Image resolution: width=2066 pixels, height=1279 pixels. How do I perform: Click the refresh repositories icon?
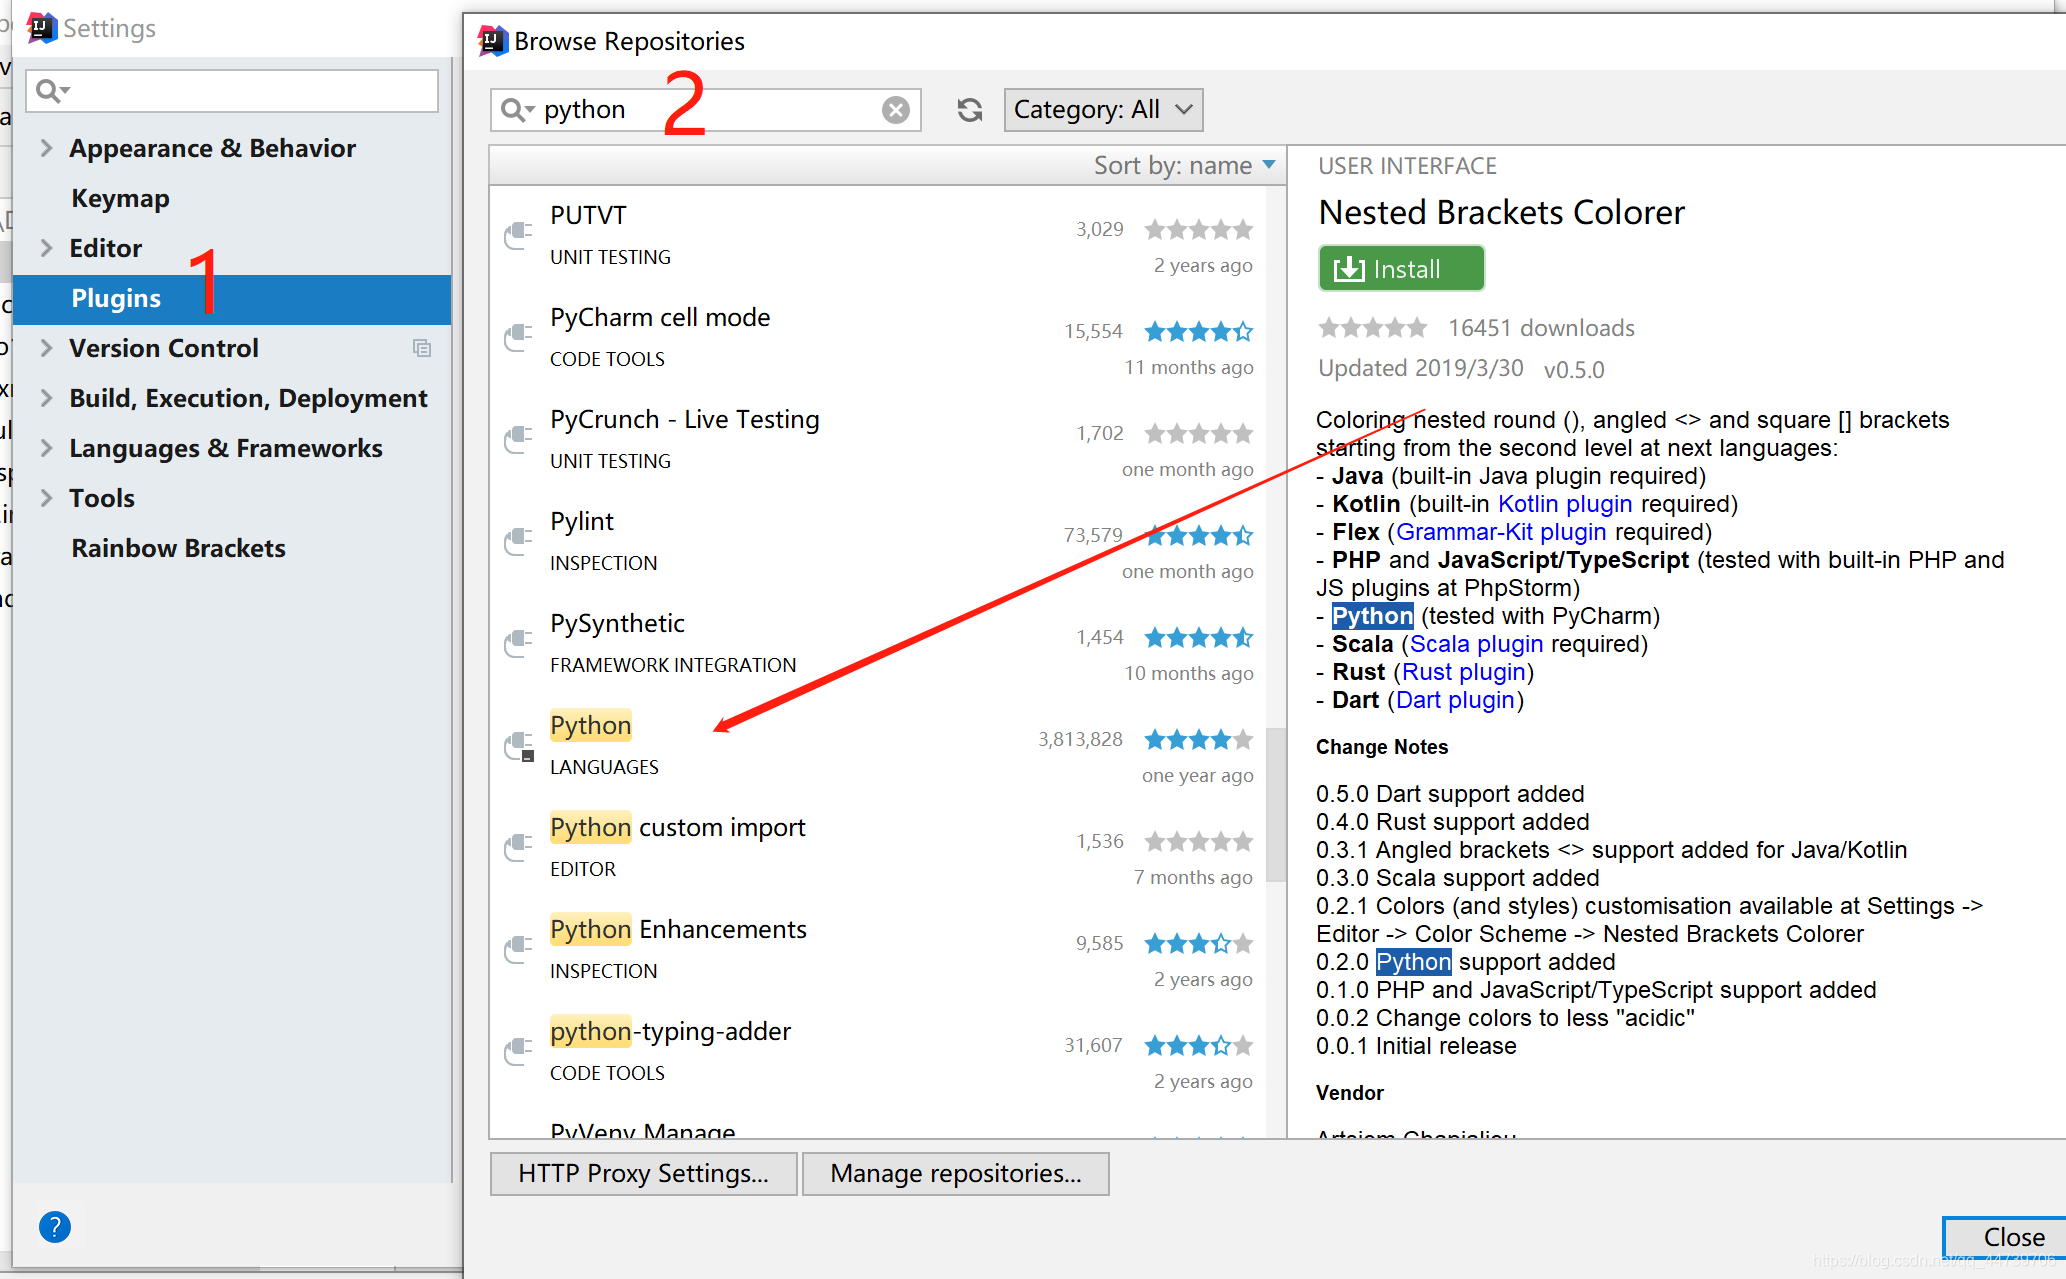coord(969,110)
